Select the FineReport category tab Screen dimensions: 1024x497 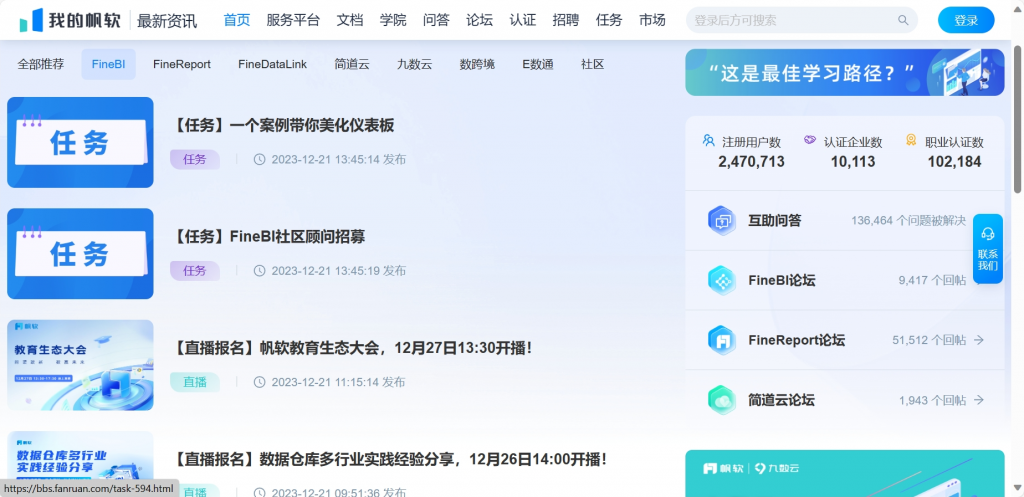[x=182, y=64]
